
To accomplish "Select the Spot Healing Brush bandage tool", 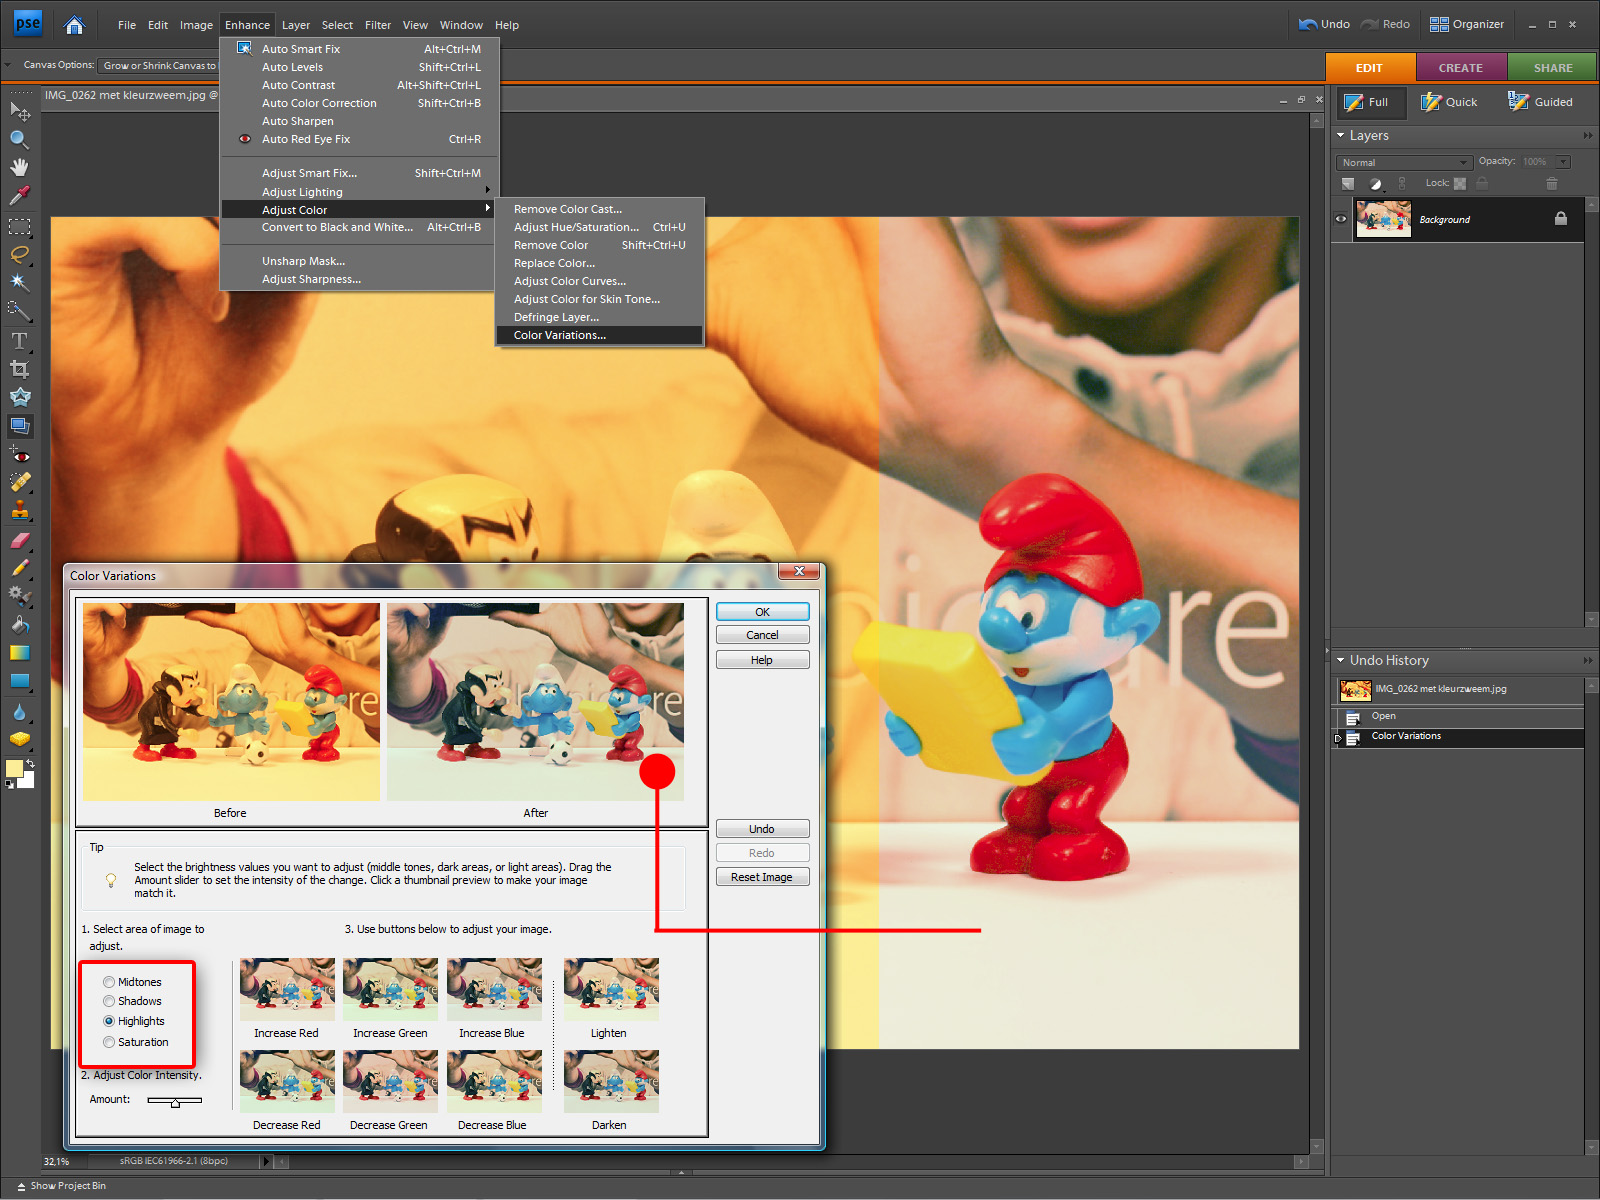I will pos(19,482).
